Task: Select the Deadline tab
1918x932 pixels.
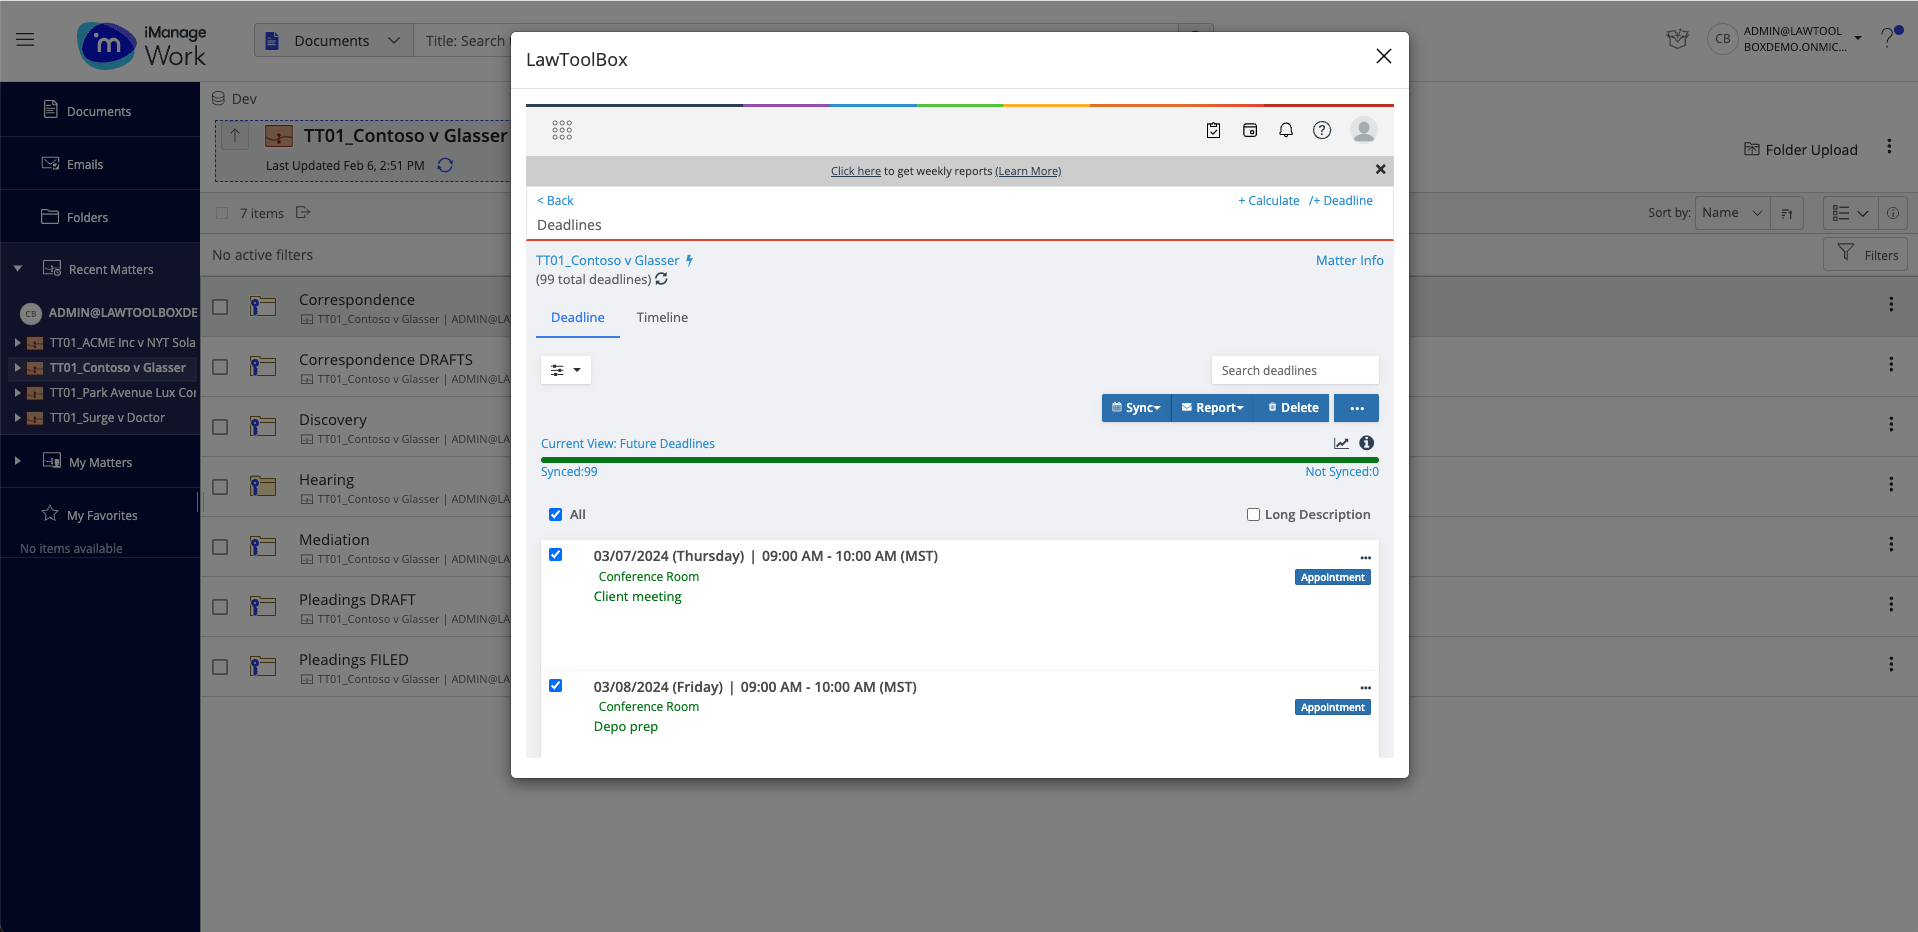Action: coord(578,318)
